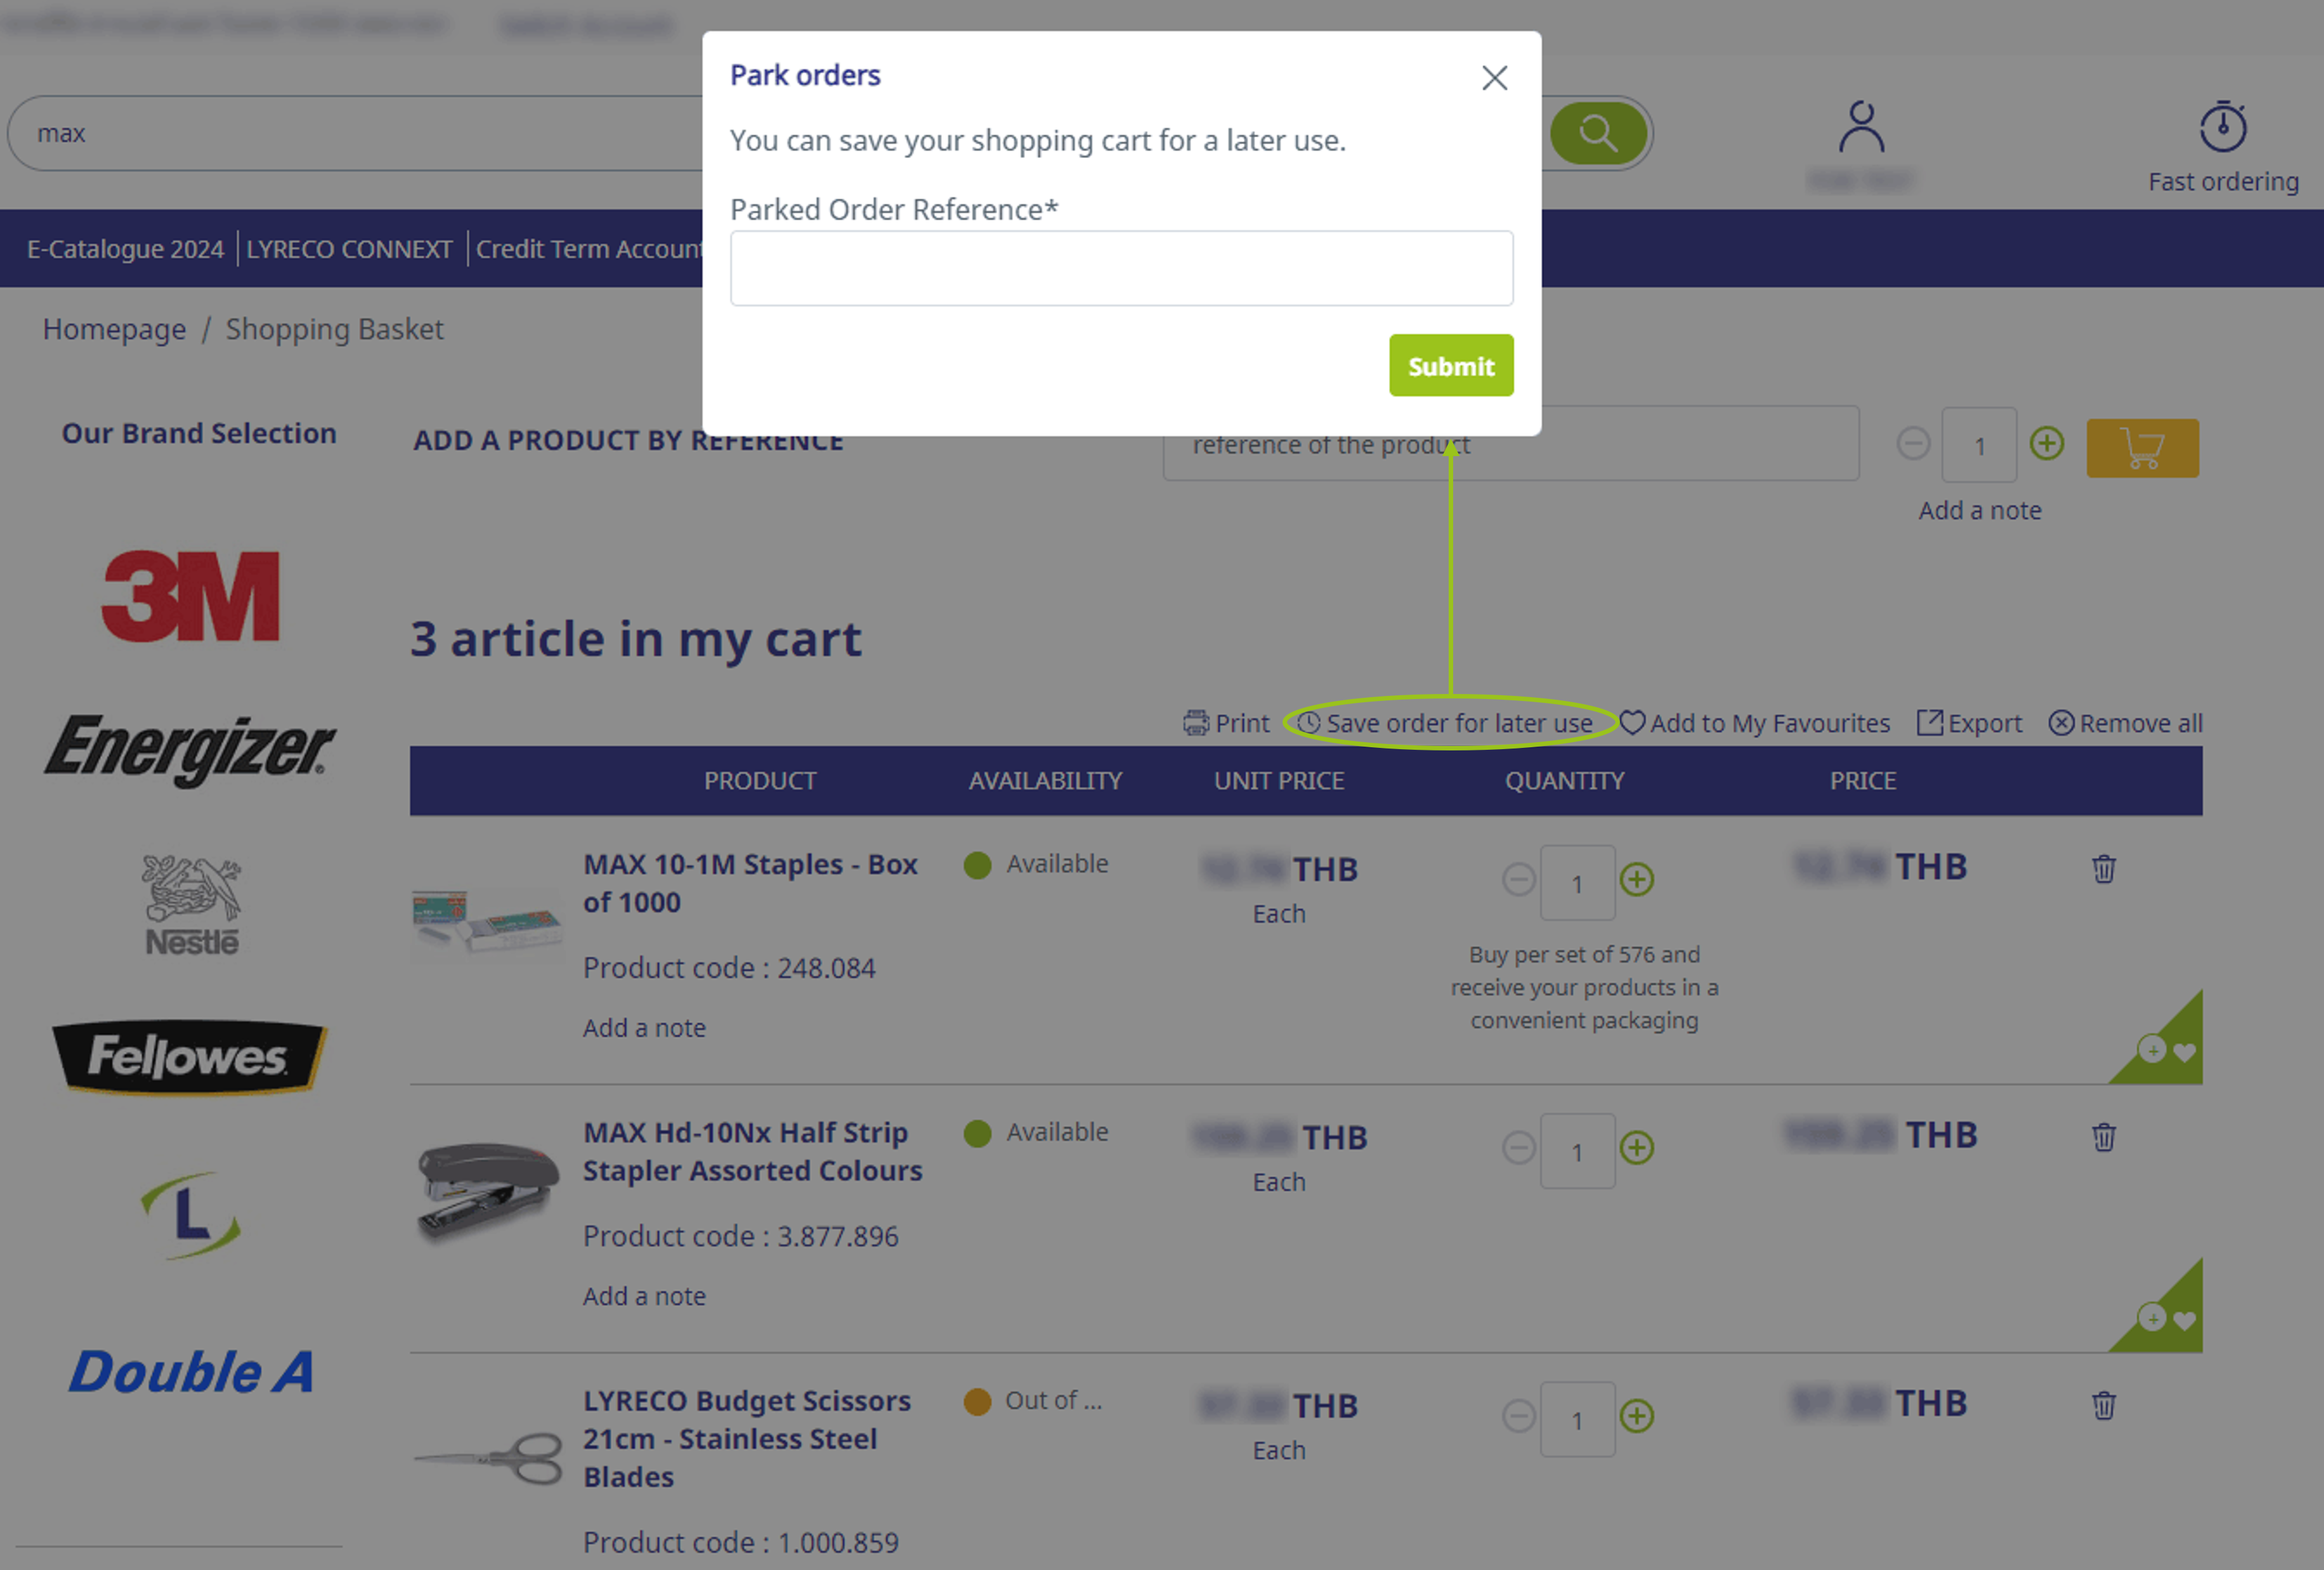The width and height of the screenshot is (2324, 1570).
Task: Decrease quantity of MAX 10-1M Staples
Action: click(x=1518, y=880)
